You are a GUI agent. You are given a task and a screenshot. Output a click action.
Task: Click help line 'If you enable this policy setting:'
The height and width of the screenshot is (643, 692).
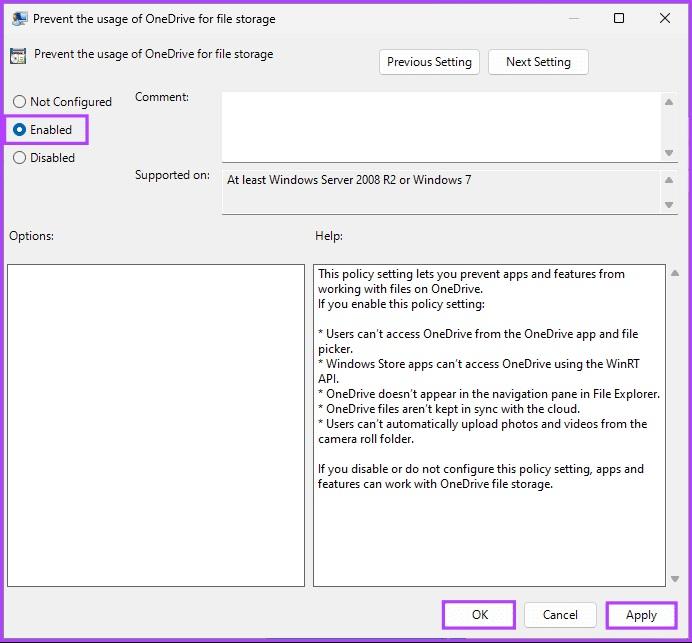click(x=401, y=304)
